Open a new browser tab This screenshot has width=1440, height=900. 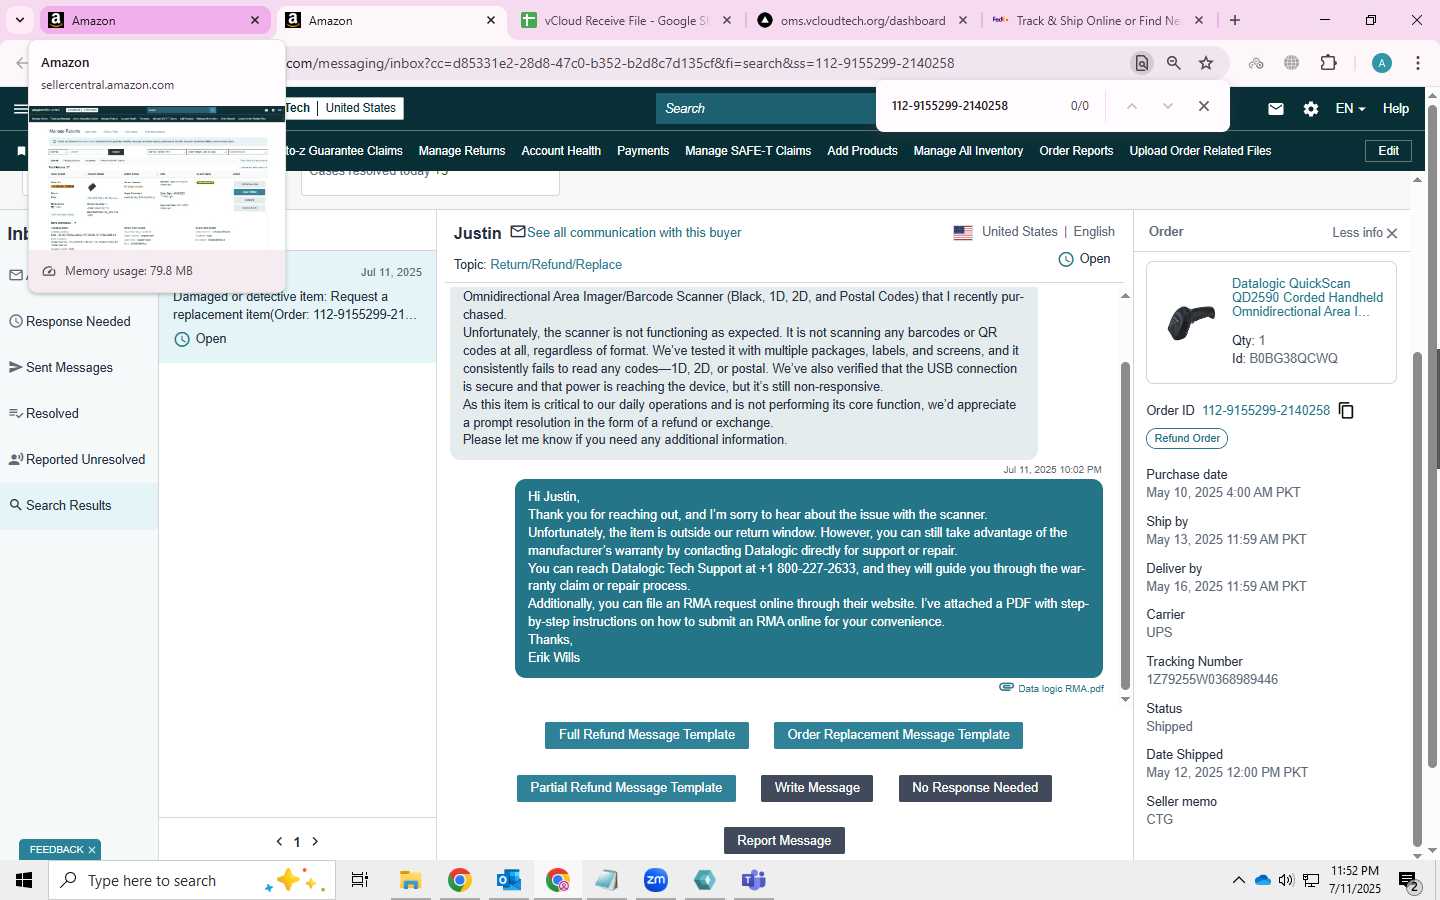[x=1235, y=20]
